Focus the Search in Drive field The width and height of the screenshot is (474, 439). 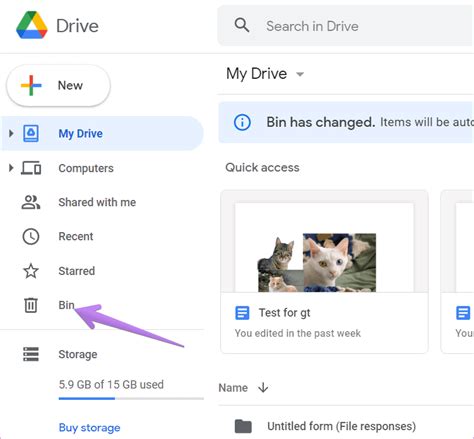coord(346,26)
